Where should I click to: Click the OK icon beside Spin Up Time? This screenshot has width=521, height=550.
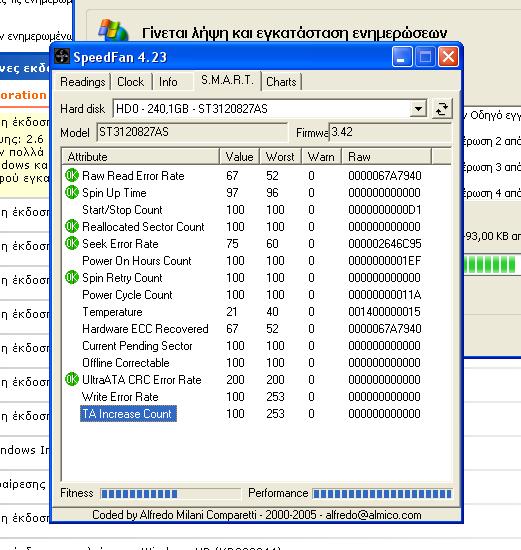click(x=72, y=192)
